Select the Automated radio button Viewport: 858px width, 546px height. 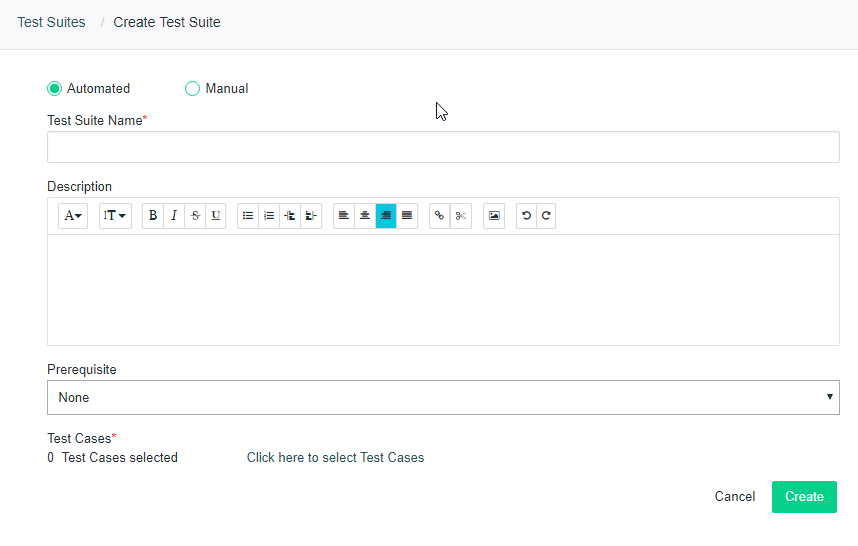point(55,89)
